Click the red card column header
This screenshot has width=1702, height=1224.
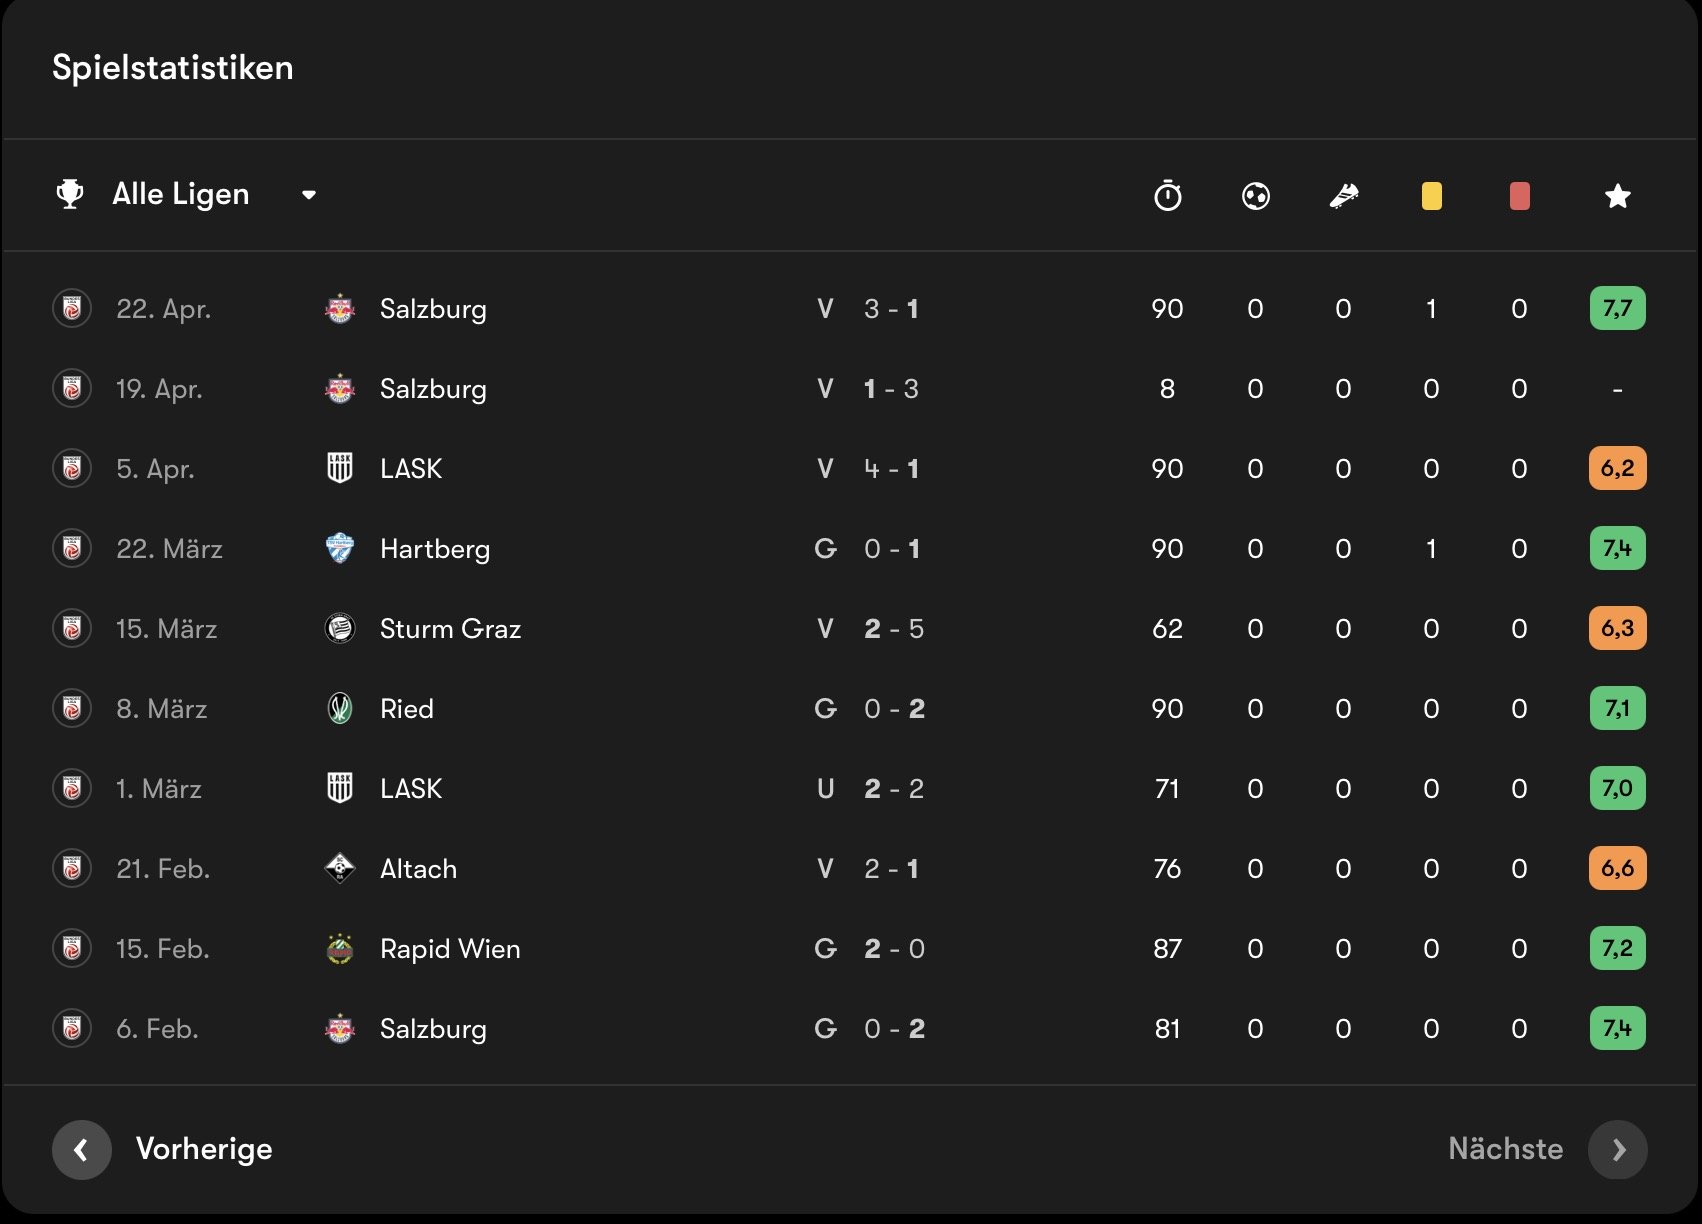(1519, 196)
